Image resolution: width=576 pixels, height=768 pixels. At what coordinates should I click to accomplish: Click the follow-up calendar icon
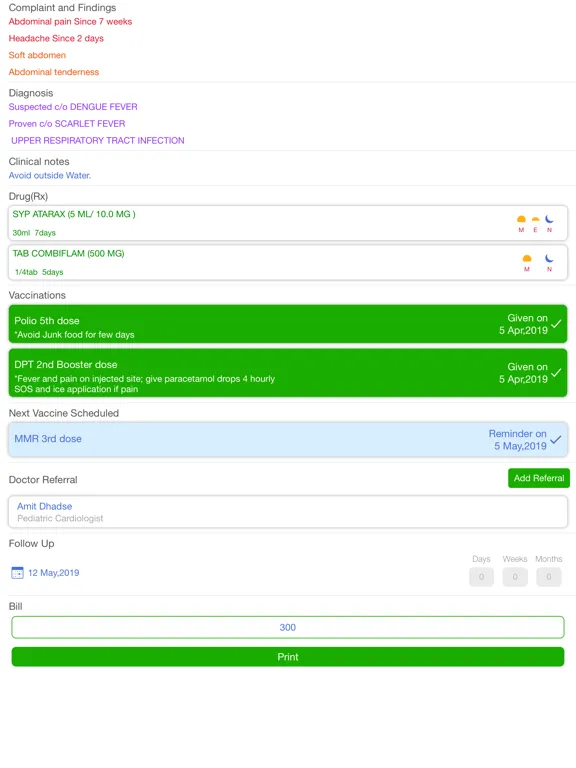click(17, 573)
